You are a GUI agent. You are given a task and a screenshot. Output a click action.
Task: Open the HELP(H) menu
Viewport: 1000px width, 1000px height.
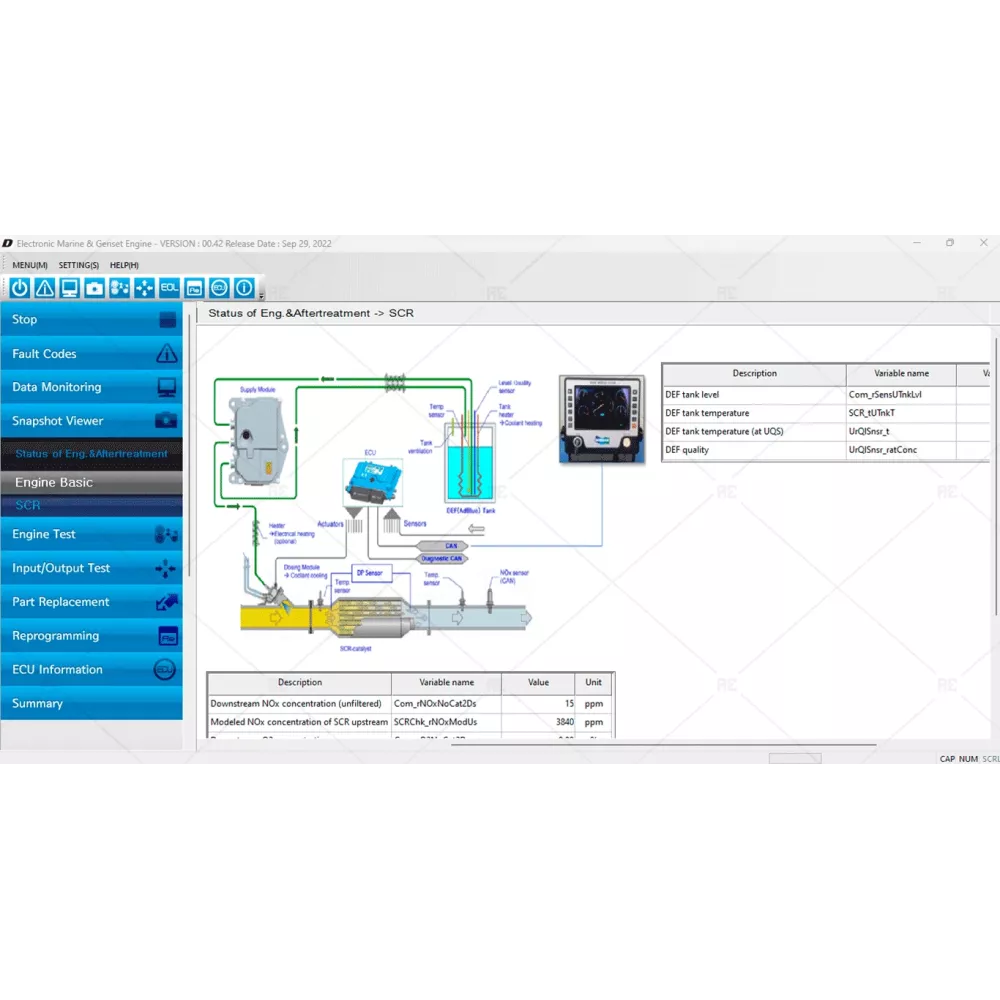(124, 265)
